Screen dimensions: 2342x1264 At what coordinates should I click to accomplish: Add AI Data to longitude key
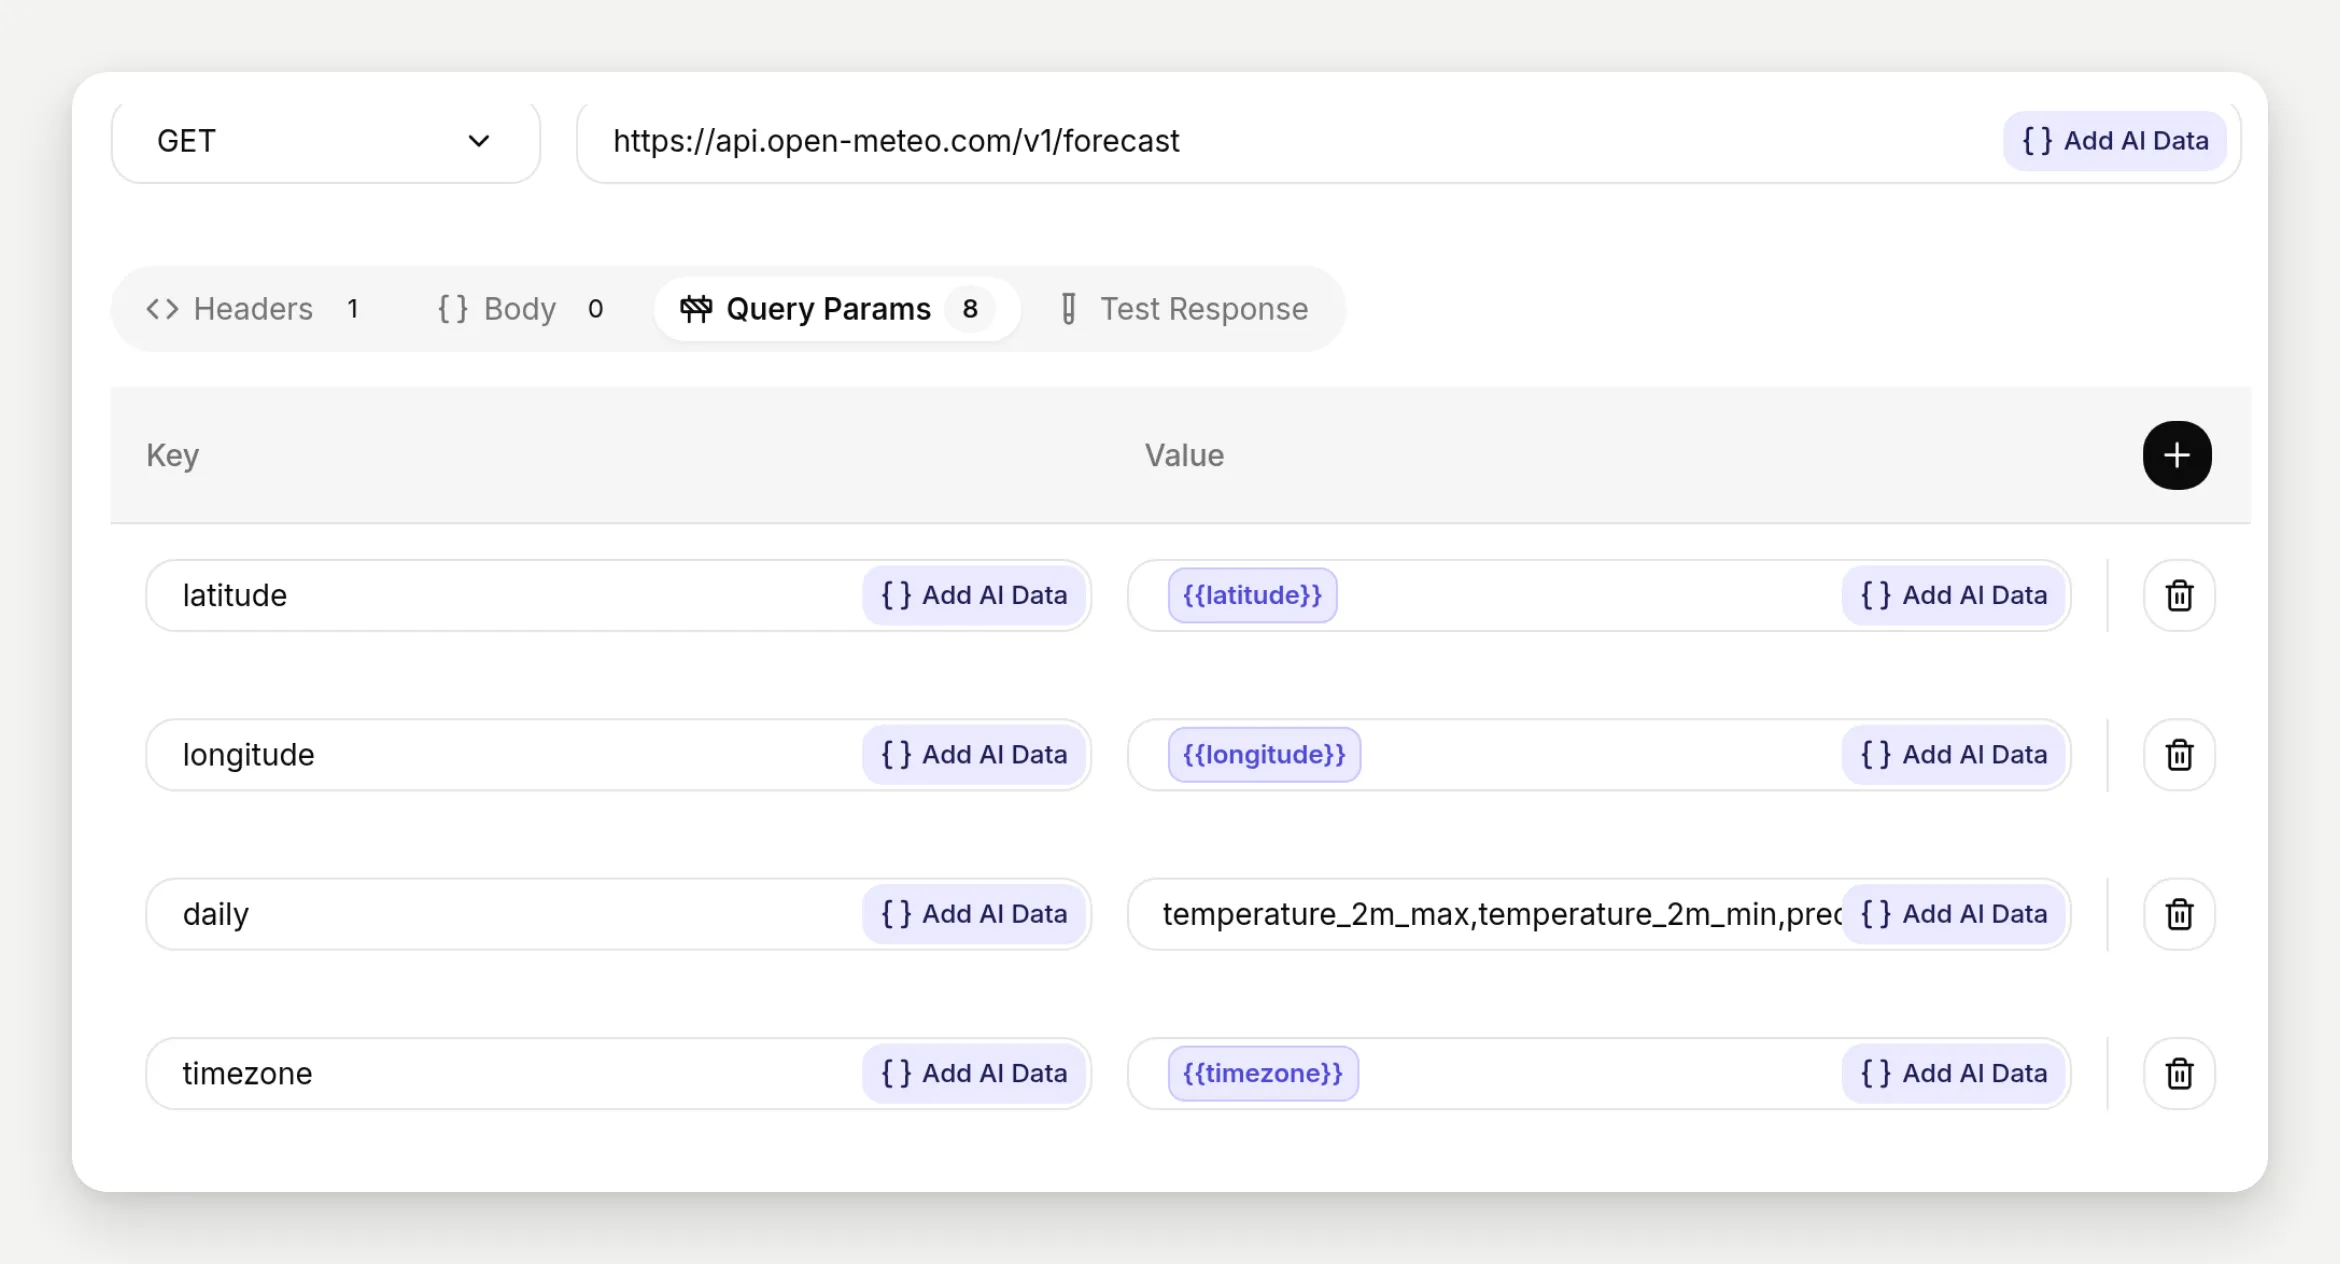coord(975,754)
